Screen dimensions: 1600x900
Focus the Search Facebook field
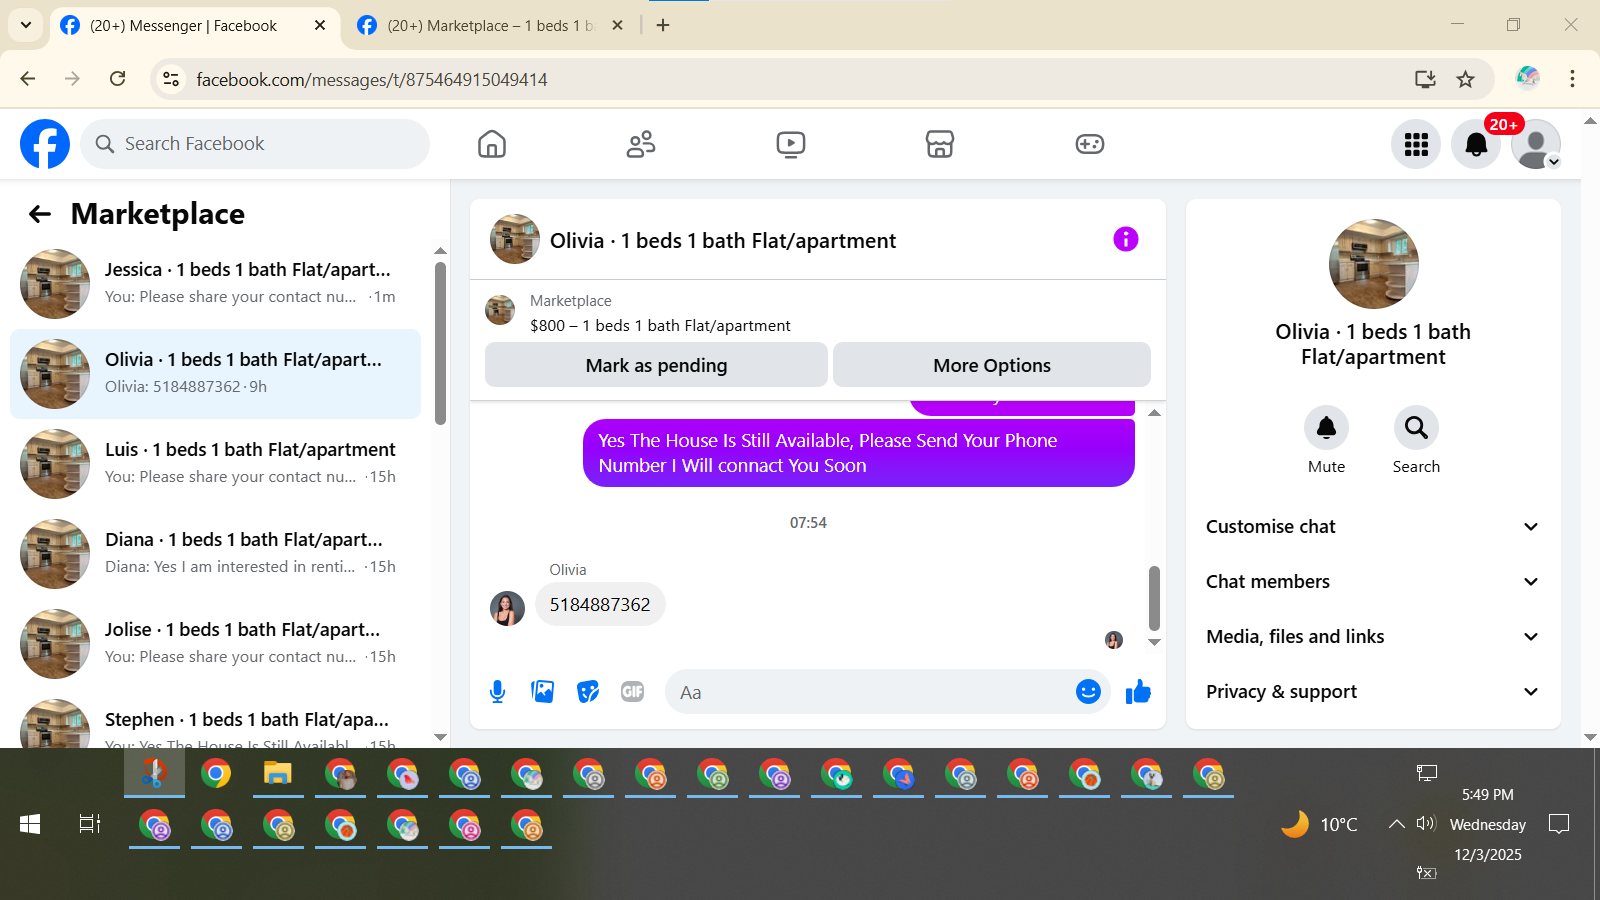255,144
